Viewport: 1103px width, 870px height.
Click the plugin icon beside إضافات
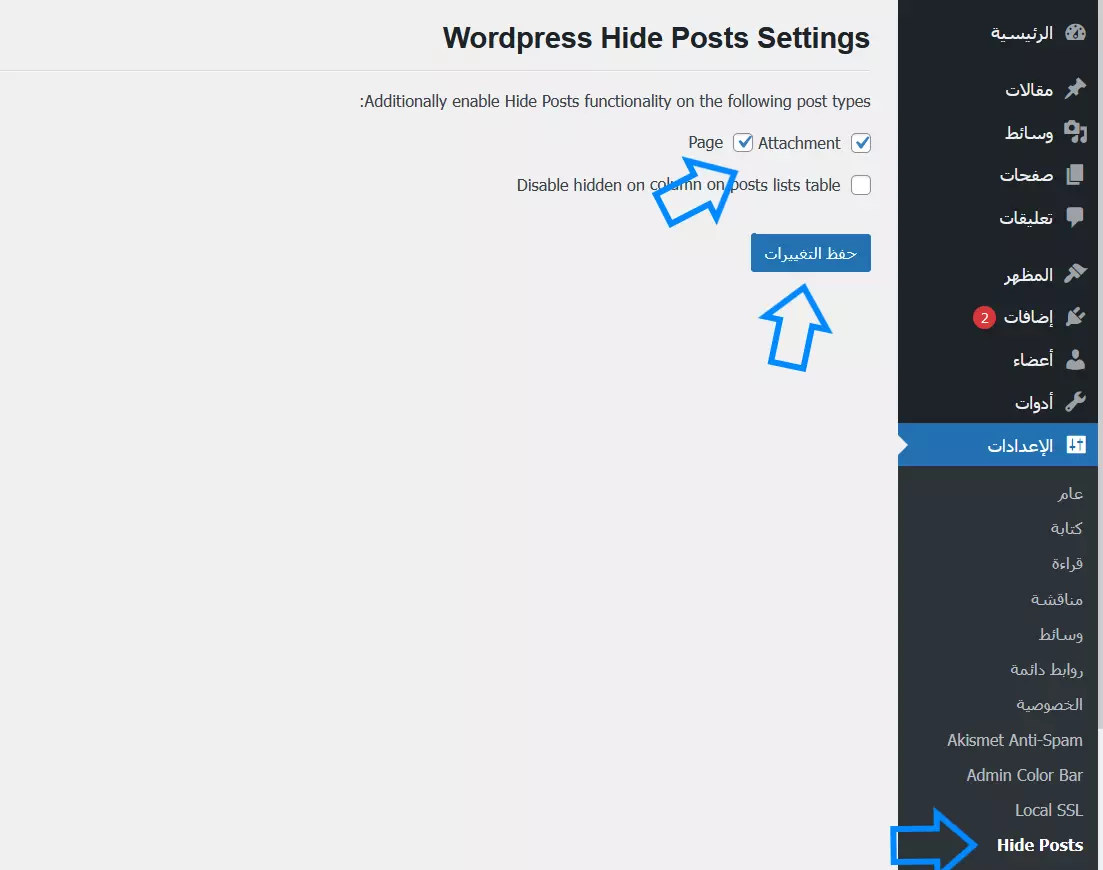(x=1075, y=316)
